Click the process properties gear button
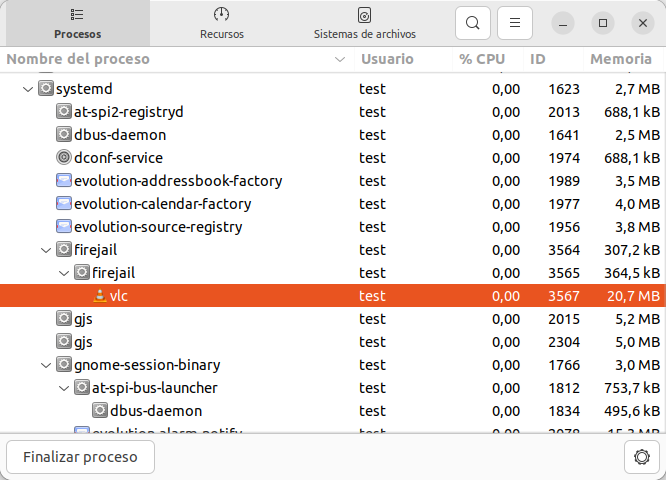Screen dimensions: 666x480 click(641, 458)
